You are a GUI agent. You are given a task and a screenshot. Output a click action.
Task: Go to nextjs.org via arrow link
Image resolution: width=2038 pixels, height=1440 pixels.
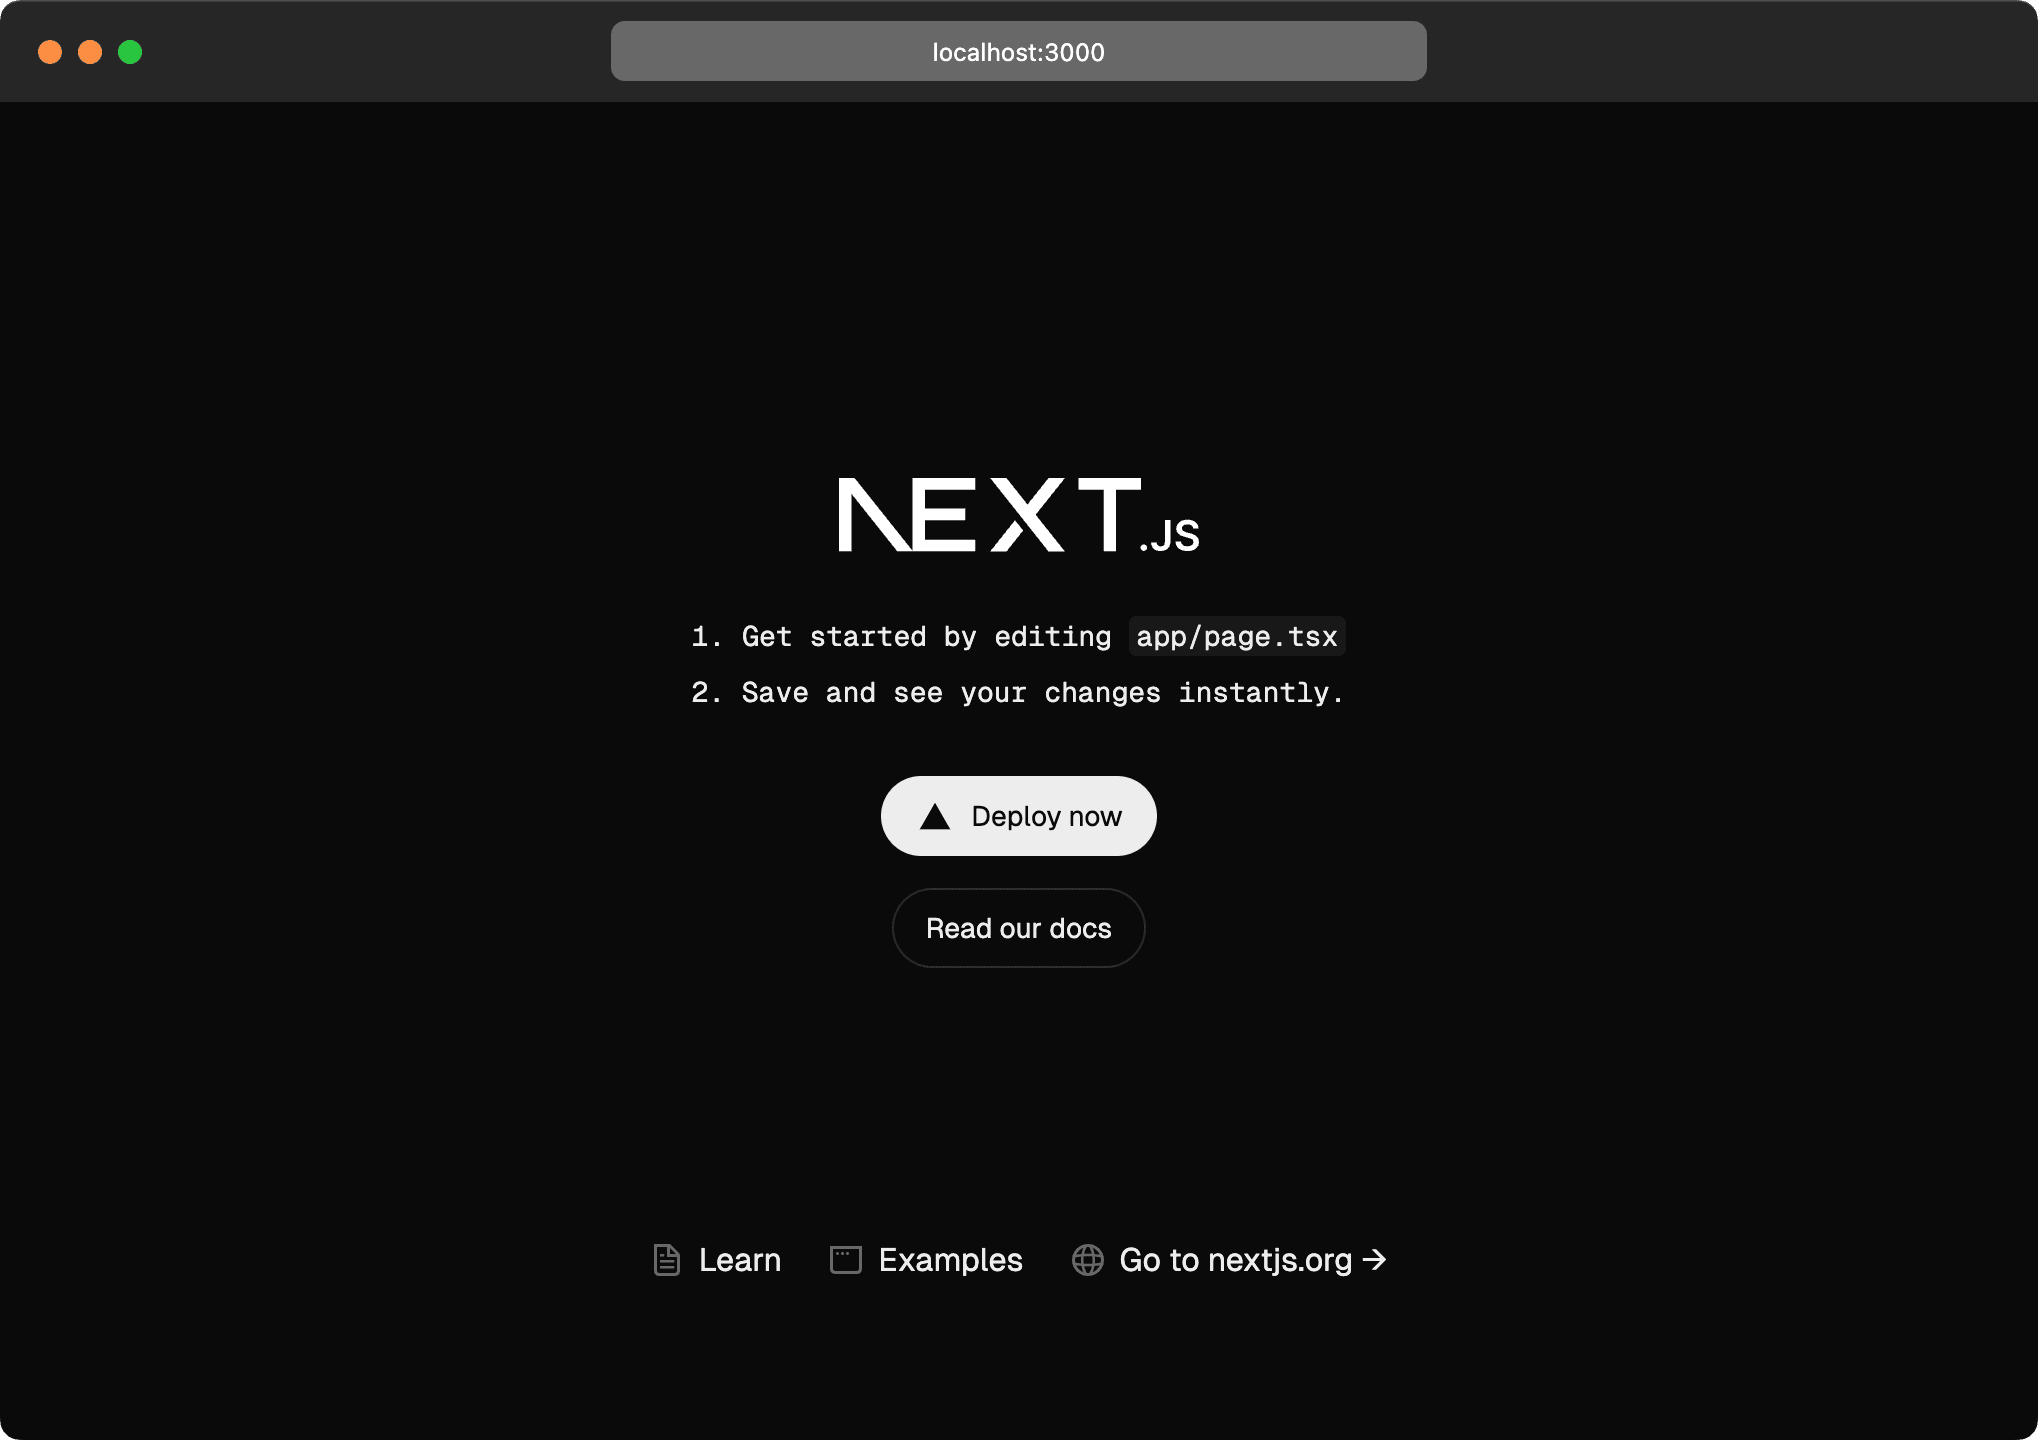pyautogui.click(x=1229, y=1259)
